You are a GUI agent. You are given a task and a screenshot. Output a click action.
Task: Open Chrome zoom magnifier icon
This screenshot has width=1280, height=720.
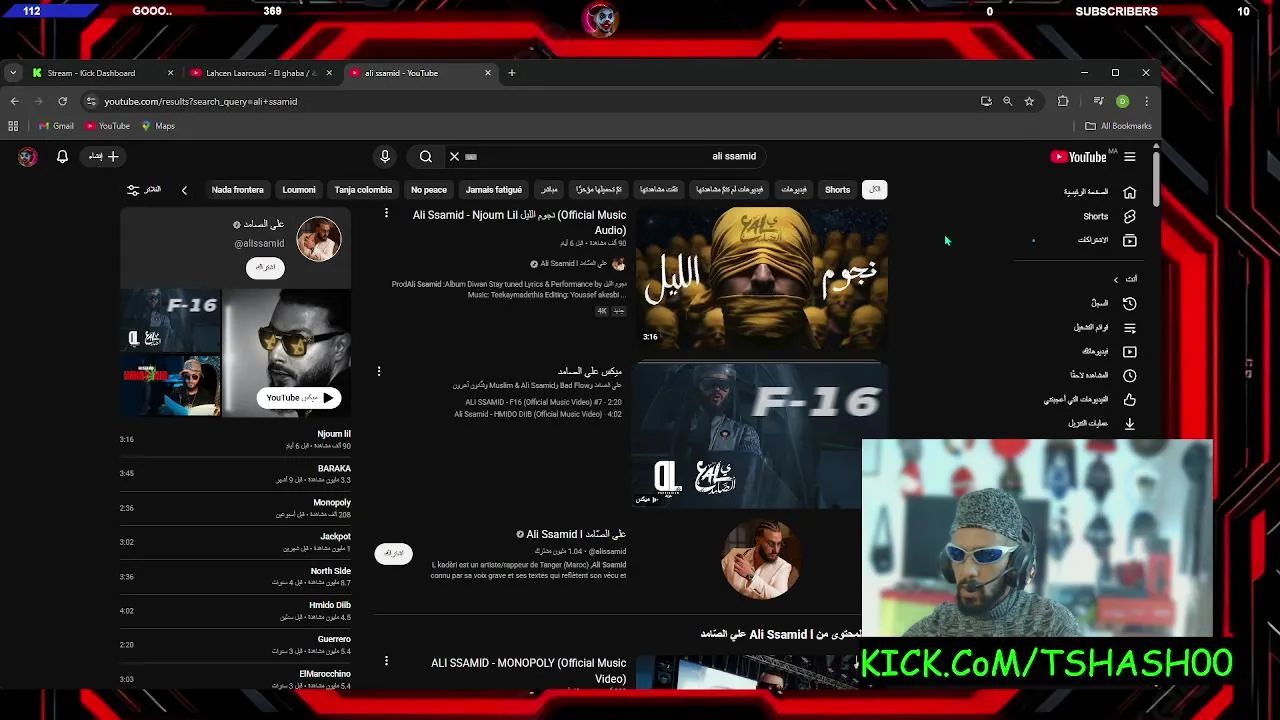point(1007,101)
